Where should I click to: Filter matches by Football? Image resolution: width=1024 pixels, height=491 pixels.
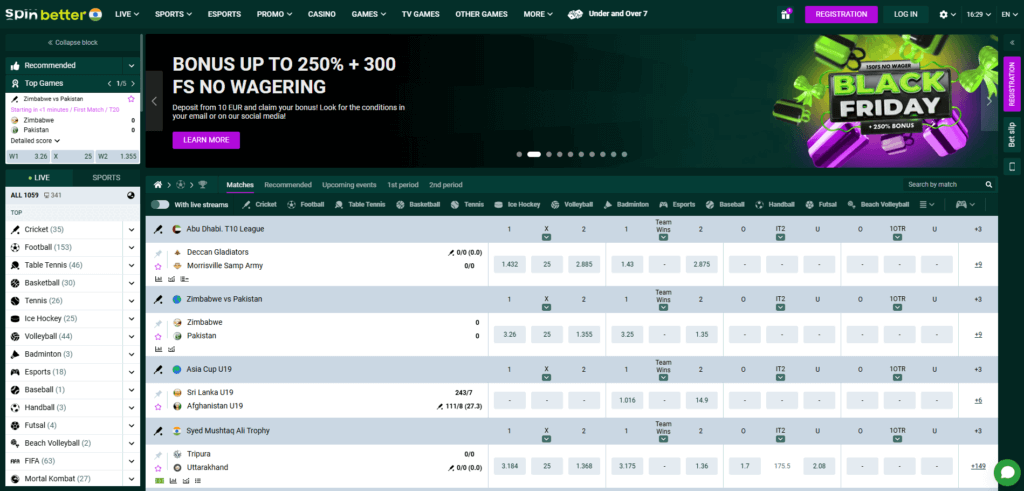click(305, 204)
